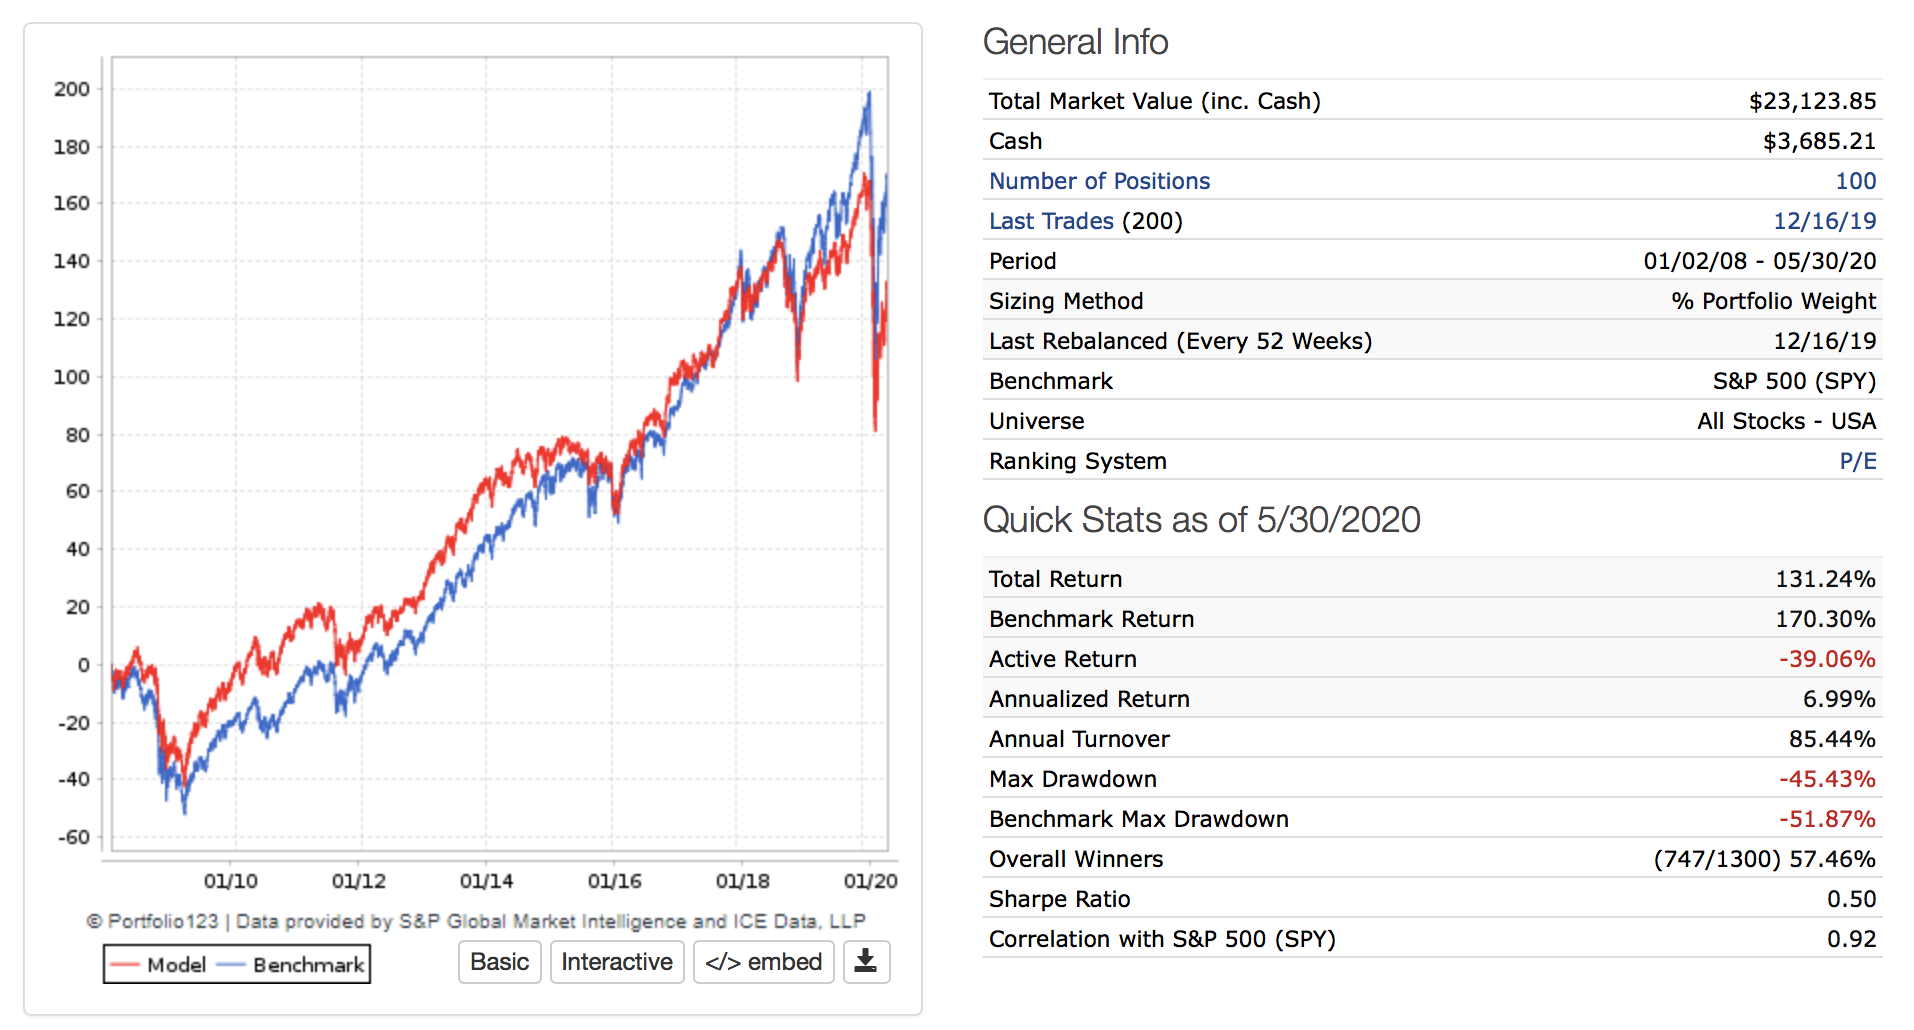Open the Last Trades link
The image size is (1914, 1030).
pos(1051,221)
